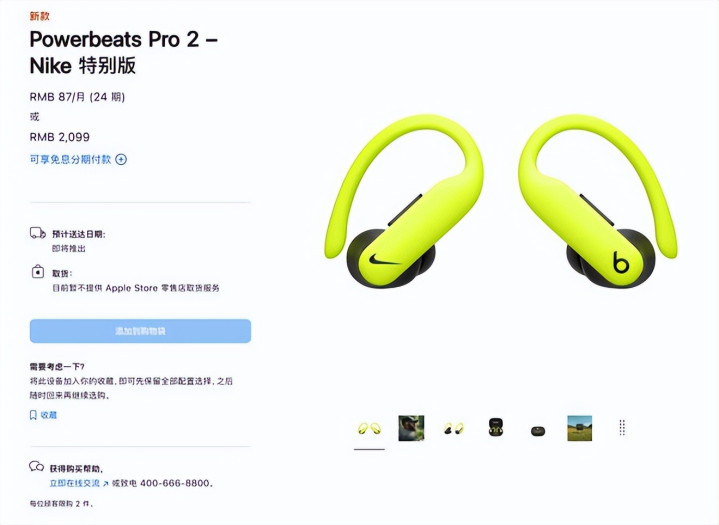
Task: Click the chat bubbles help icon
Action: click(x=36, y=467)
